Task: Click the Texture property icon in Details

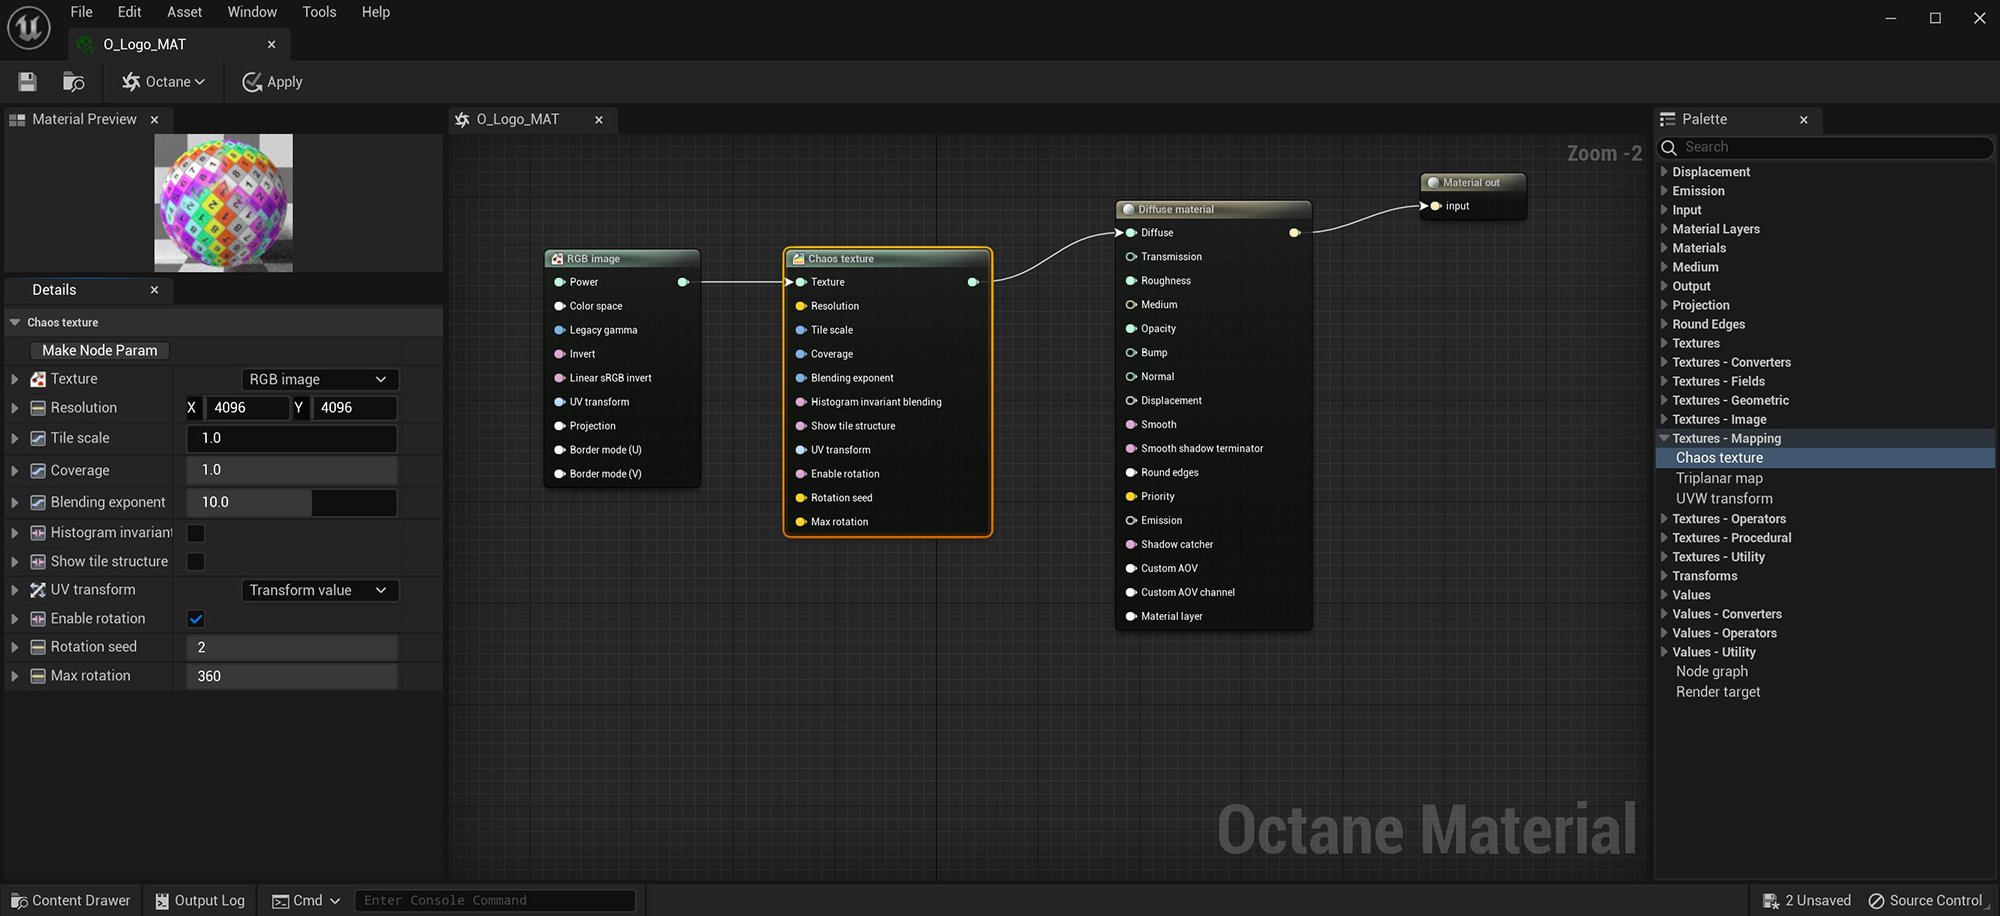Action: tap(38, 379)
